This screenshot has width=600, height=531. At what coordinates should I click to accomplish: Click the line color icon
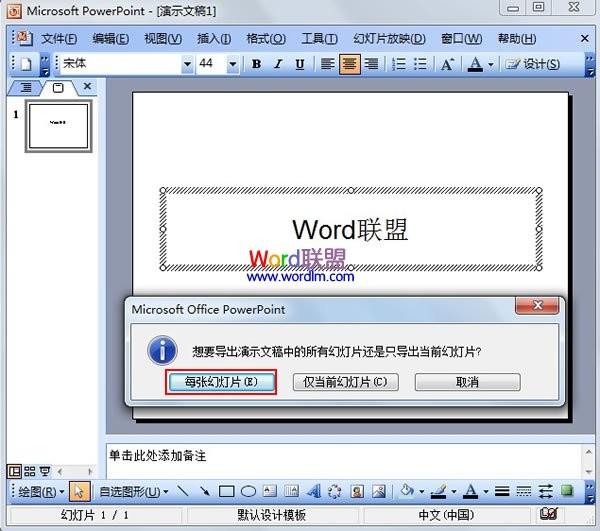tap(439, 491)
